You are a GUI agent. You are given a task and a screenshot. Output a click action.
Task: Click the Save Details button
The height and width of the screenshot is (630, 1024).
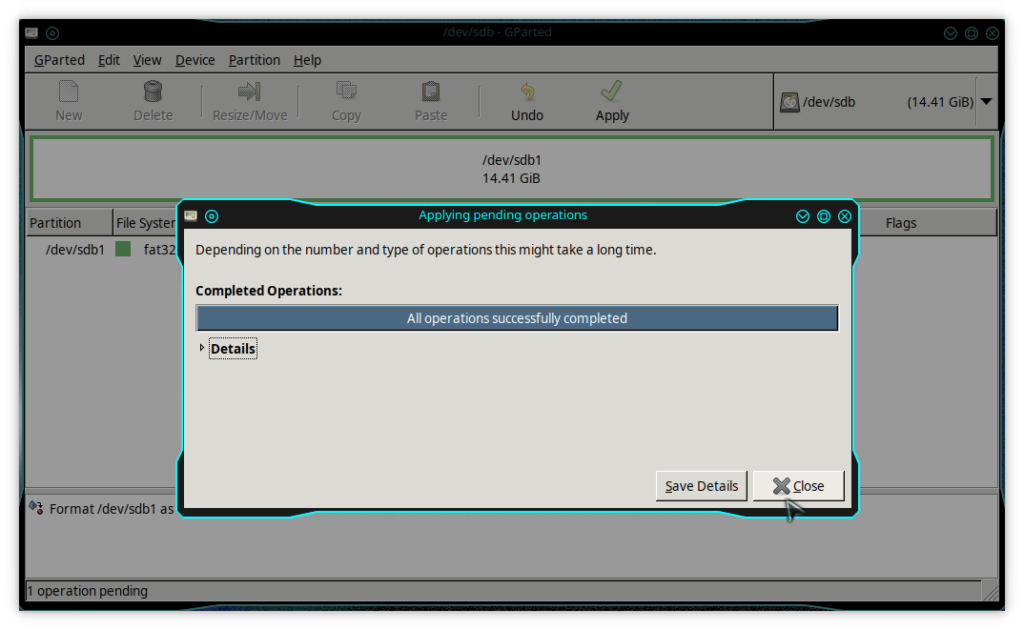coord(701,486)
